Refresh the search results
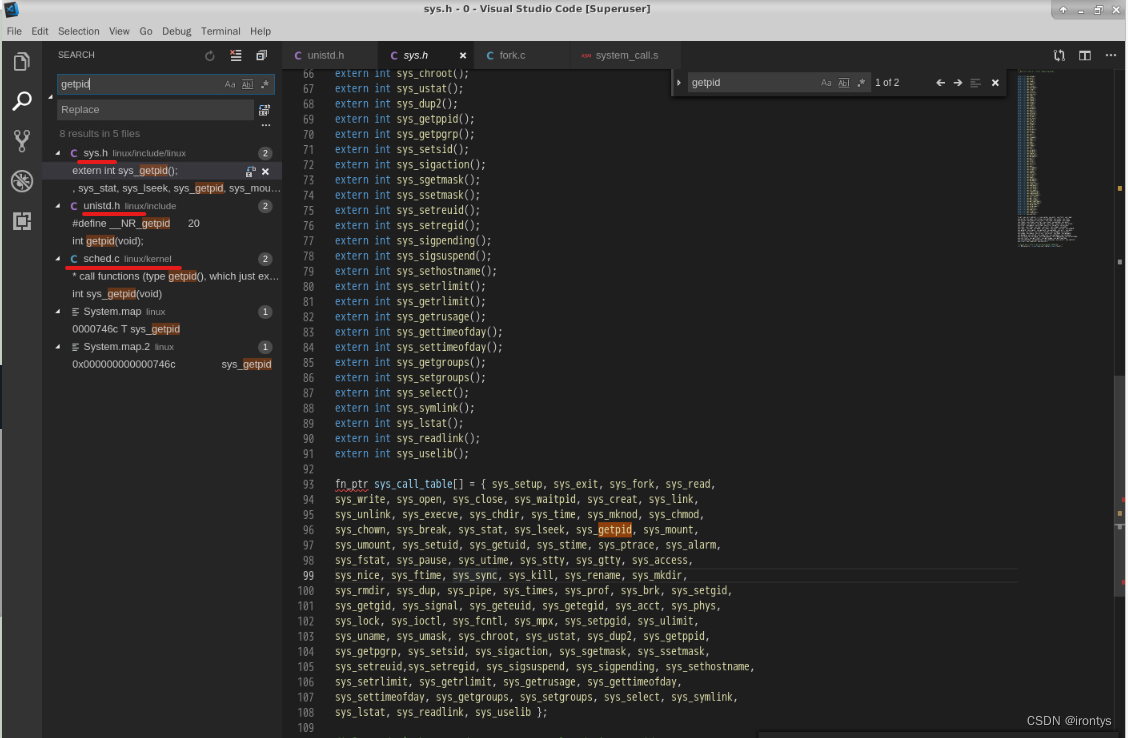Image resolution: width=1128 pixels, height=738 pixels. pyautogui.click(x=209, y=55)
